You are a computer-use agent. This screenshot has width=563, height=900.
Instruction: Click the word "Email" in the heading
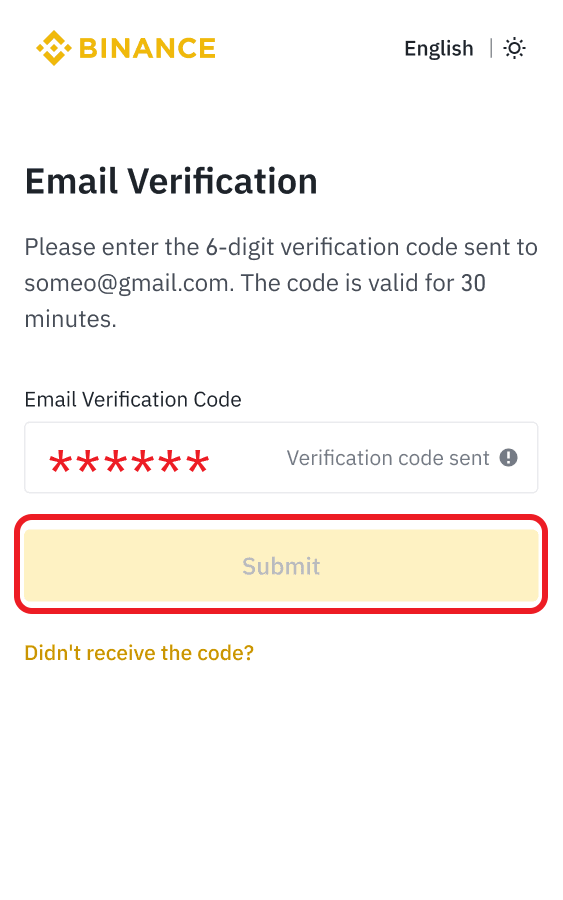72,181
